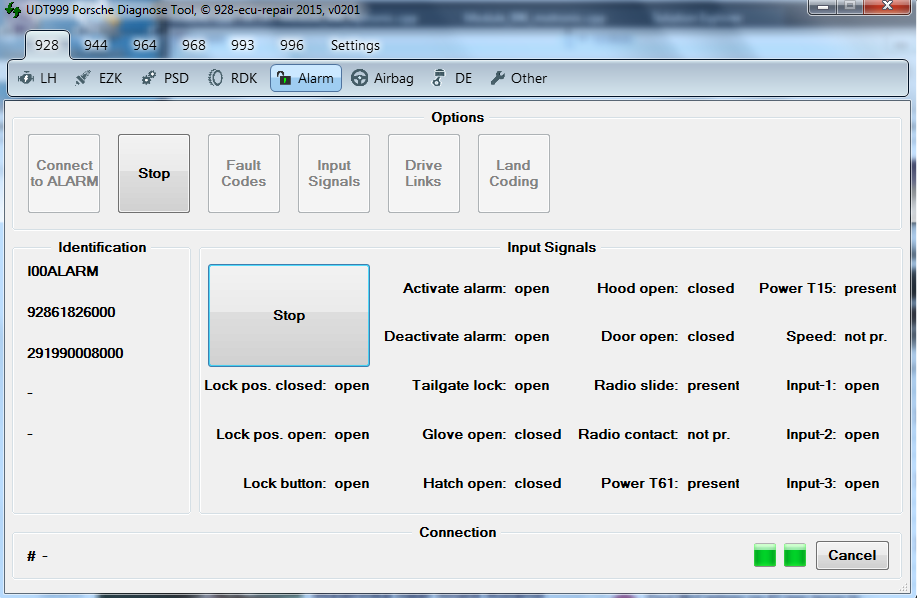The height and width of the screenshot is (598, 917).
Task: Select the Alarm module toolbar item
Action: [305, 78]
